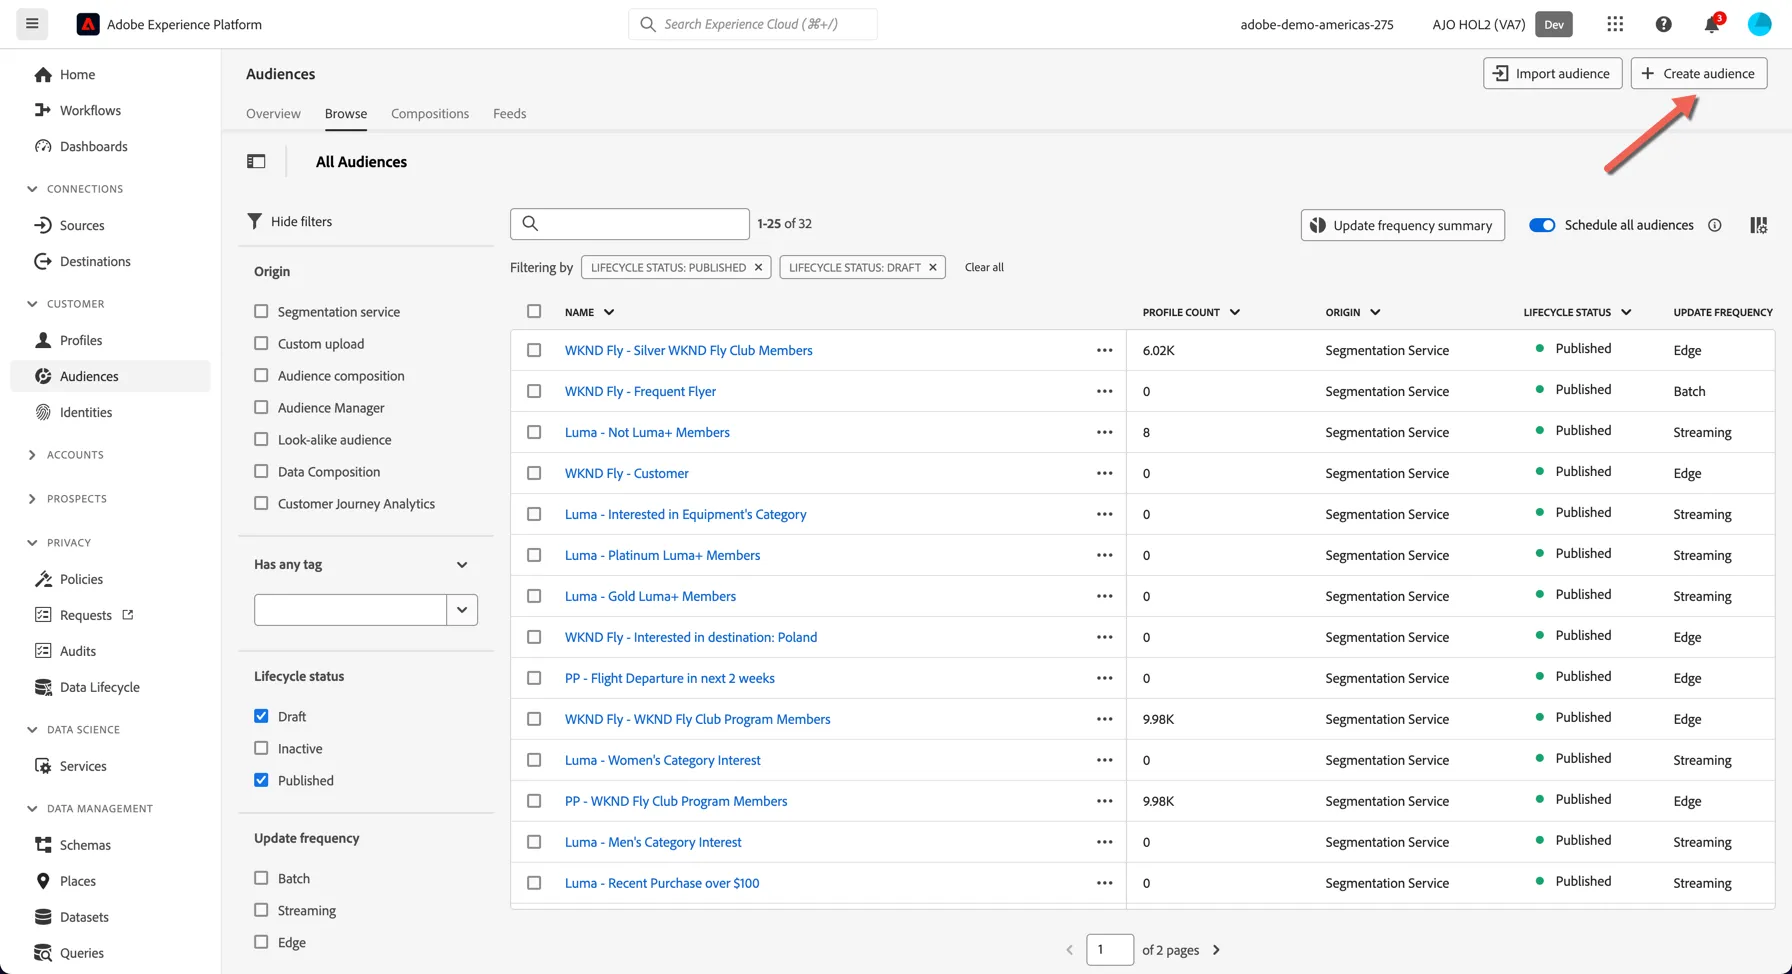
Task: Open the app switcher grid icon
Action: pos(1615,24)
